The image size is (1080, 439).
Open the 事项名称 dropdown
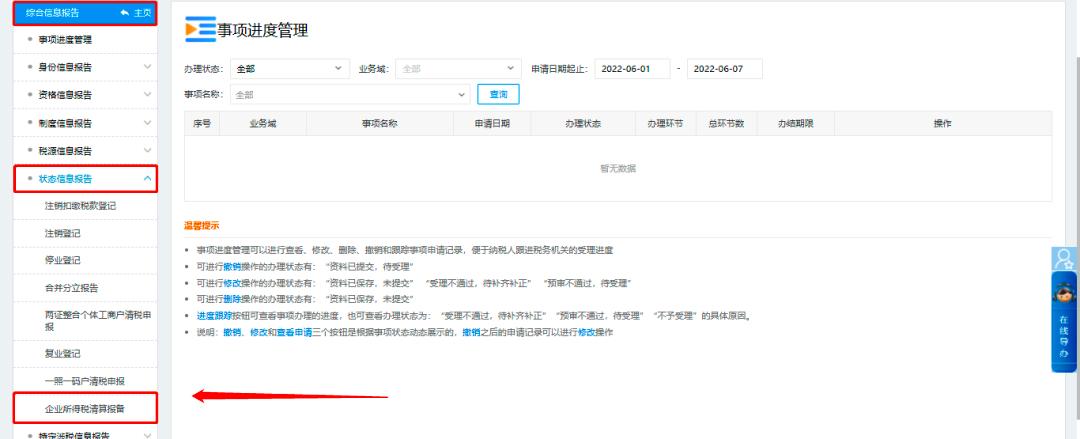[x=350, y=94]
